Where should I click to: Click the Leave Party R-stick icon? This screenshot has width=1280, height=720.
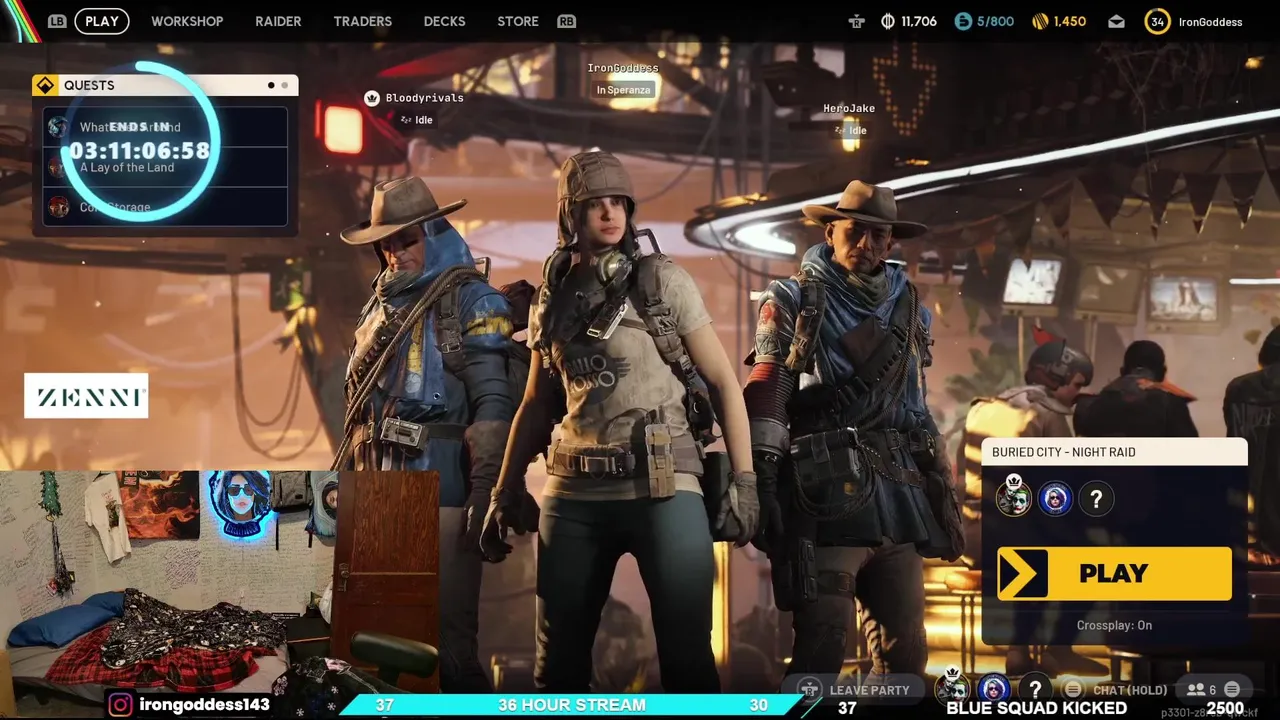pos(810,689)
